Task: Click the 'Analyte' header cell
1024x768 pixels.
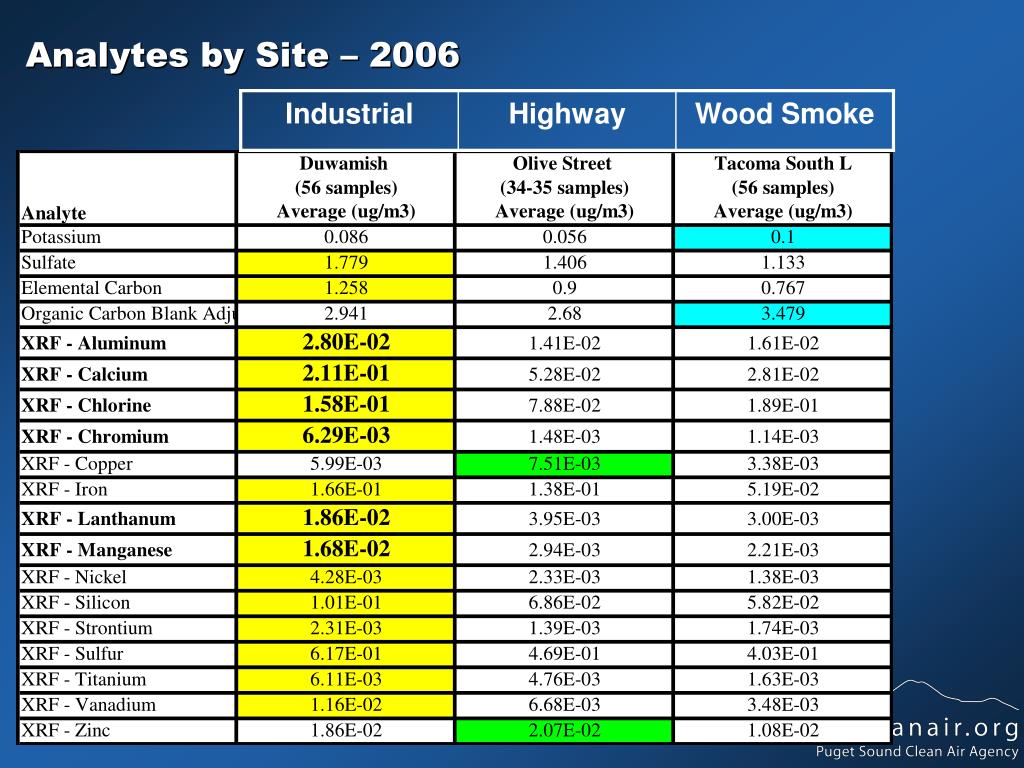Action: tap(127, 189)
